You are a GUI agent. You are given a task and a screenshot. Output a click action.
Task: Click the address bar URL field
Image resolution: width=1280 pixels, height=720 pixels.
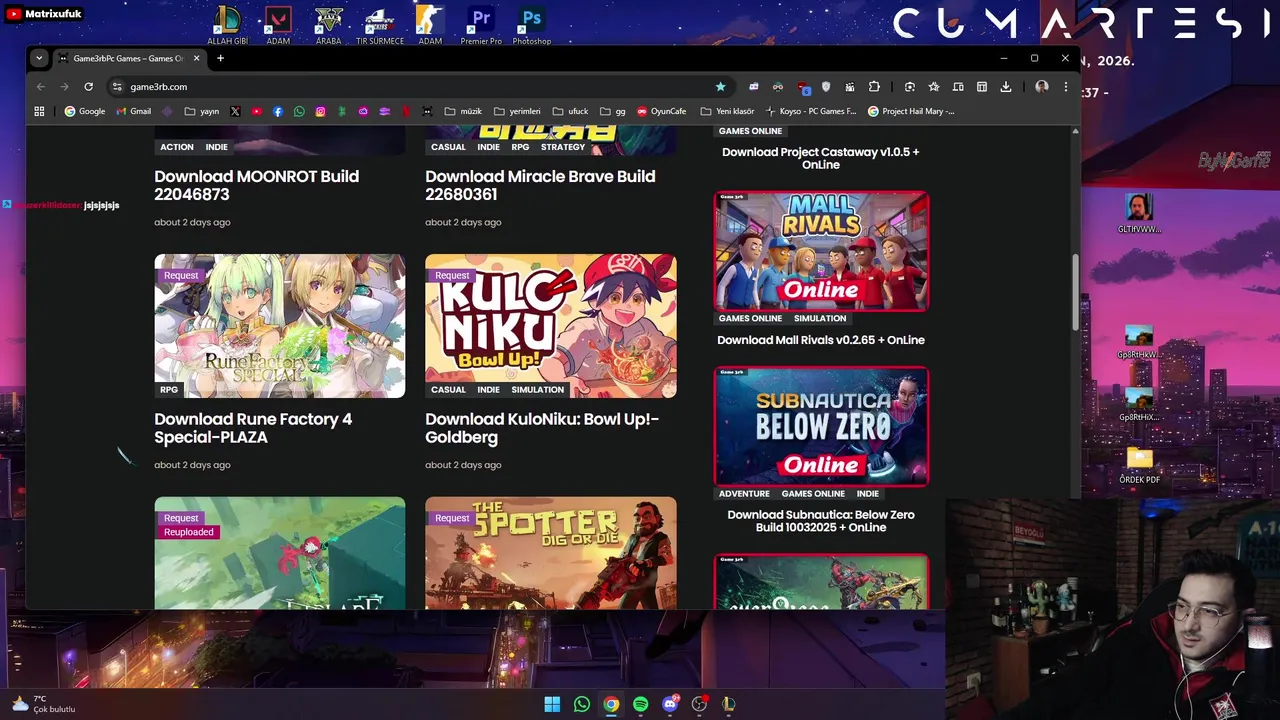420,87
